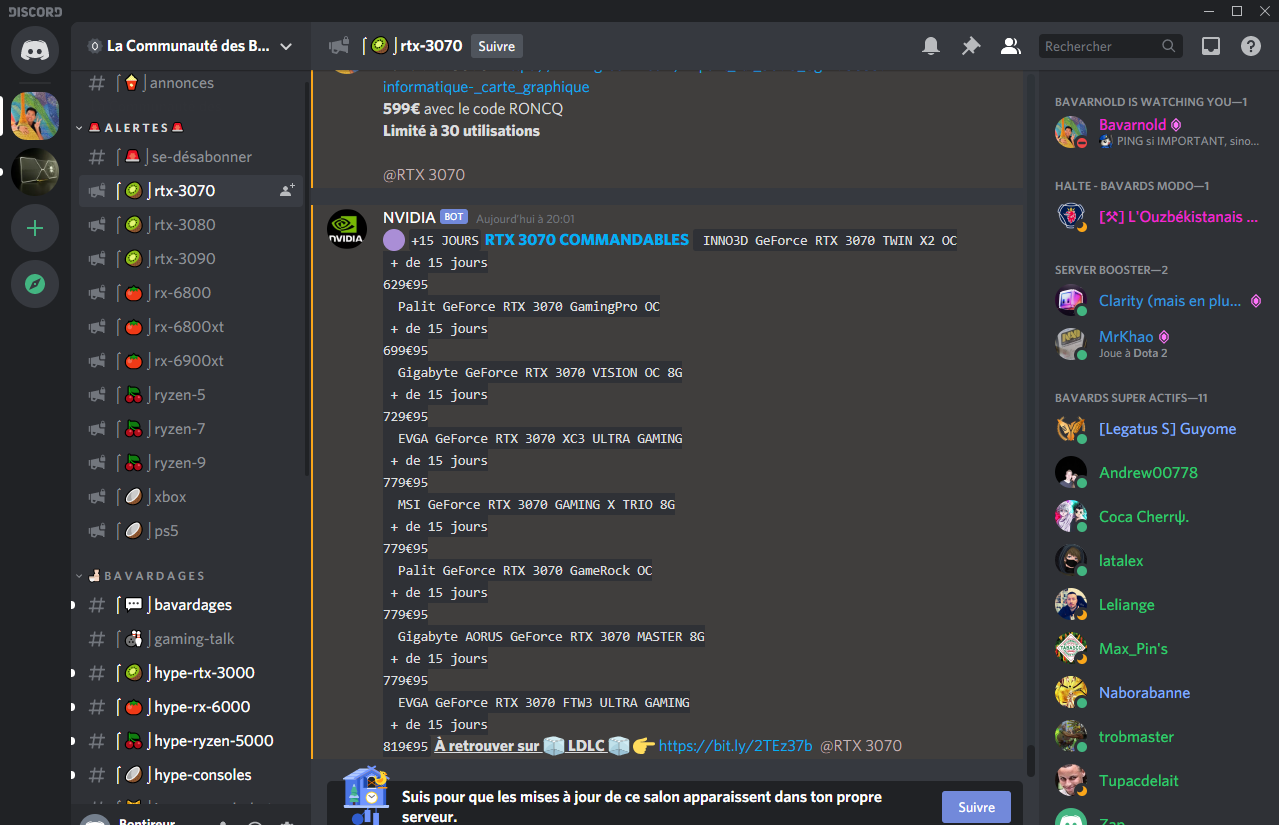Click Suivre button in channel header
This screenshot has height=825, width=1279.
pos(497,46)
